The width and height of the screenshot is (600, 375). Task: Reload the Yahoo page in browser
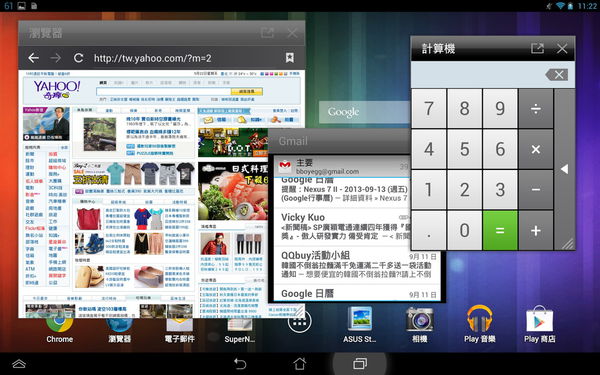point(78,58)
